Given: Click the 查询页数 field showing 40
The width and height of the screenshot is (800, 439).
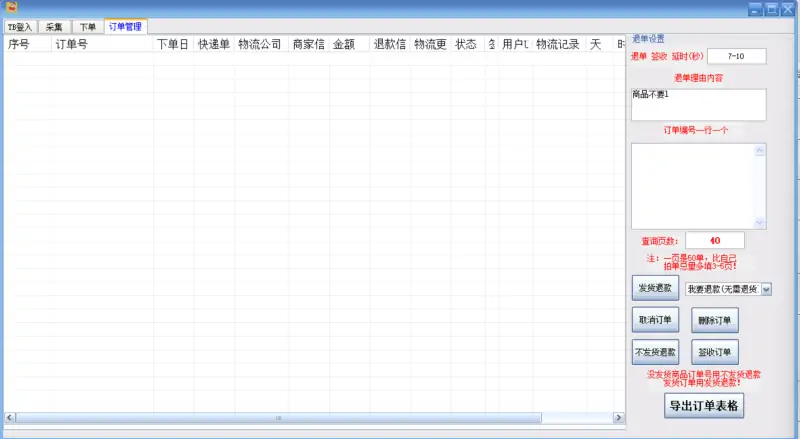Looking at the screenshot, I should tap(714, 241).
